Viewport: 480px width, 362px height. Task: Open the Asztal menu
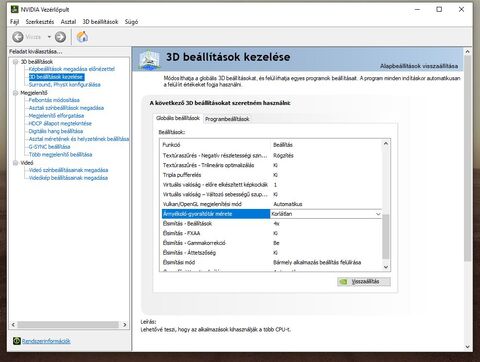pyautogui.click(x=68, y=22)
